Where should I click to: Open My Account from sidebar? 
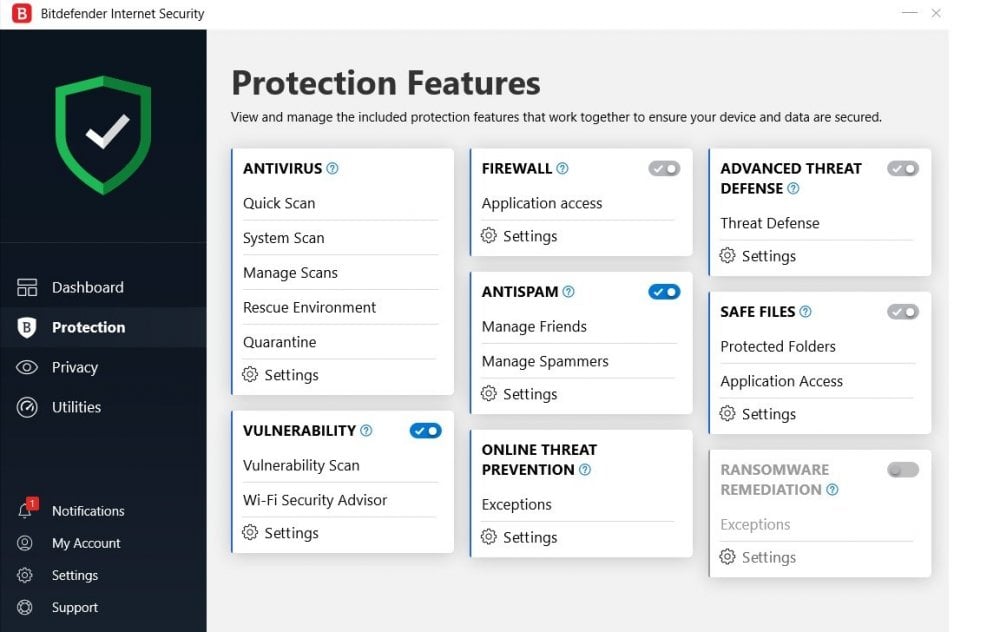[86, 543]
